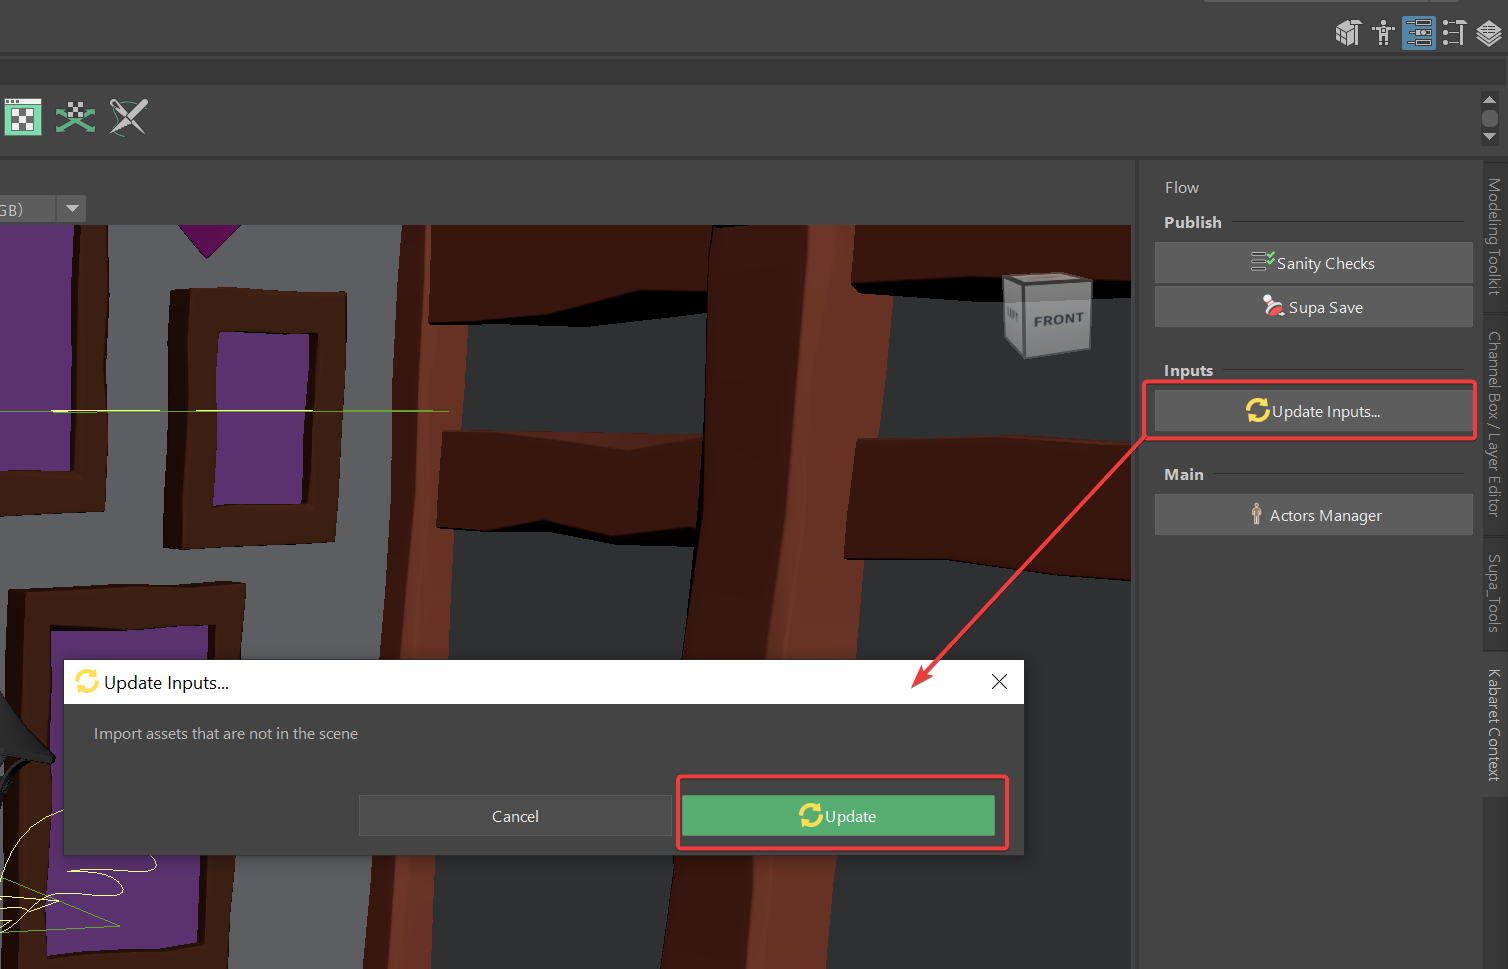The width and height of the screenshot is (1508, 969).
Task: Toggle the Channel Box layers icon
Action: pyautogui.click(x=1489, y=33)
